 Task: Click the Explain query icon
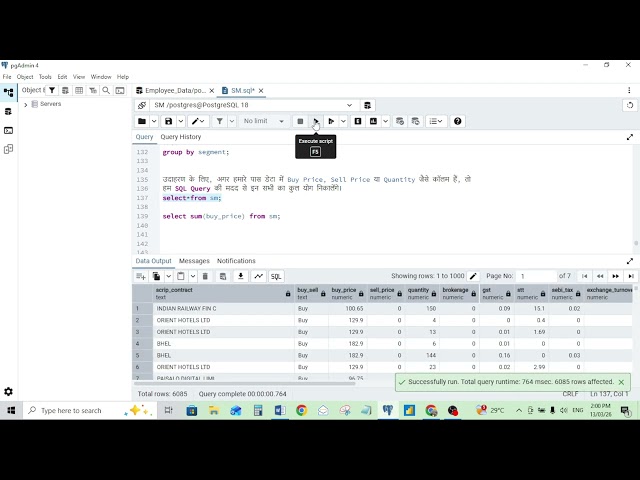(x=358, y=121)
